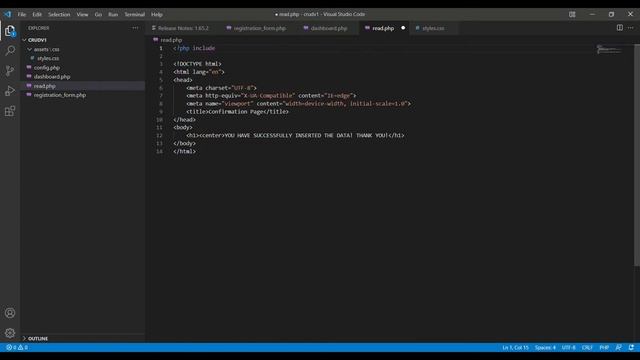Click Ln 1, Col 15 status item

click(x=515, y=348)
